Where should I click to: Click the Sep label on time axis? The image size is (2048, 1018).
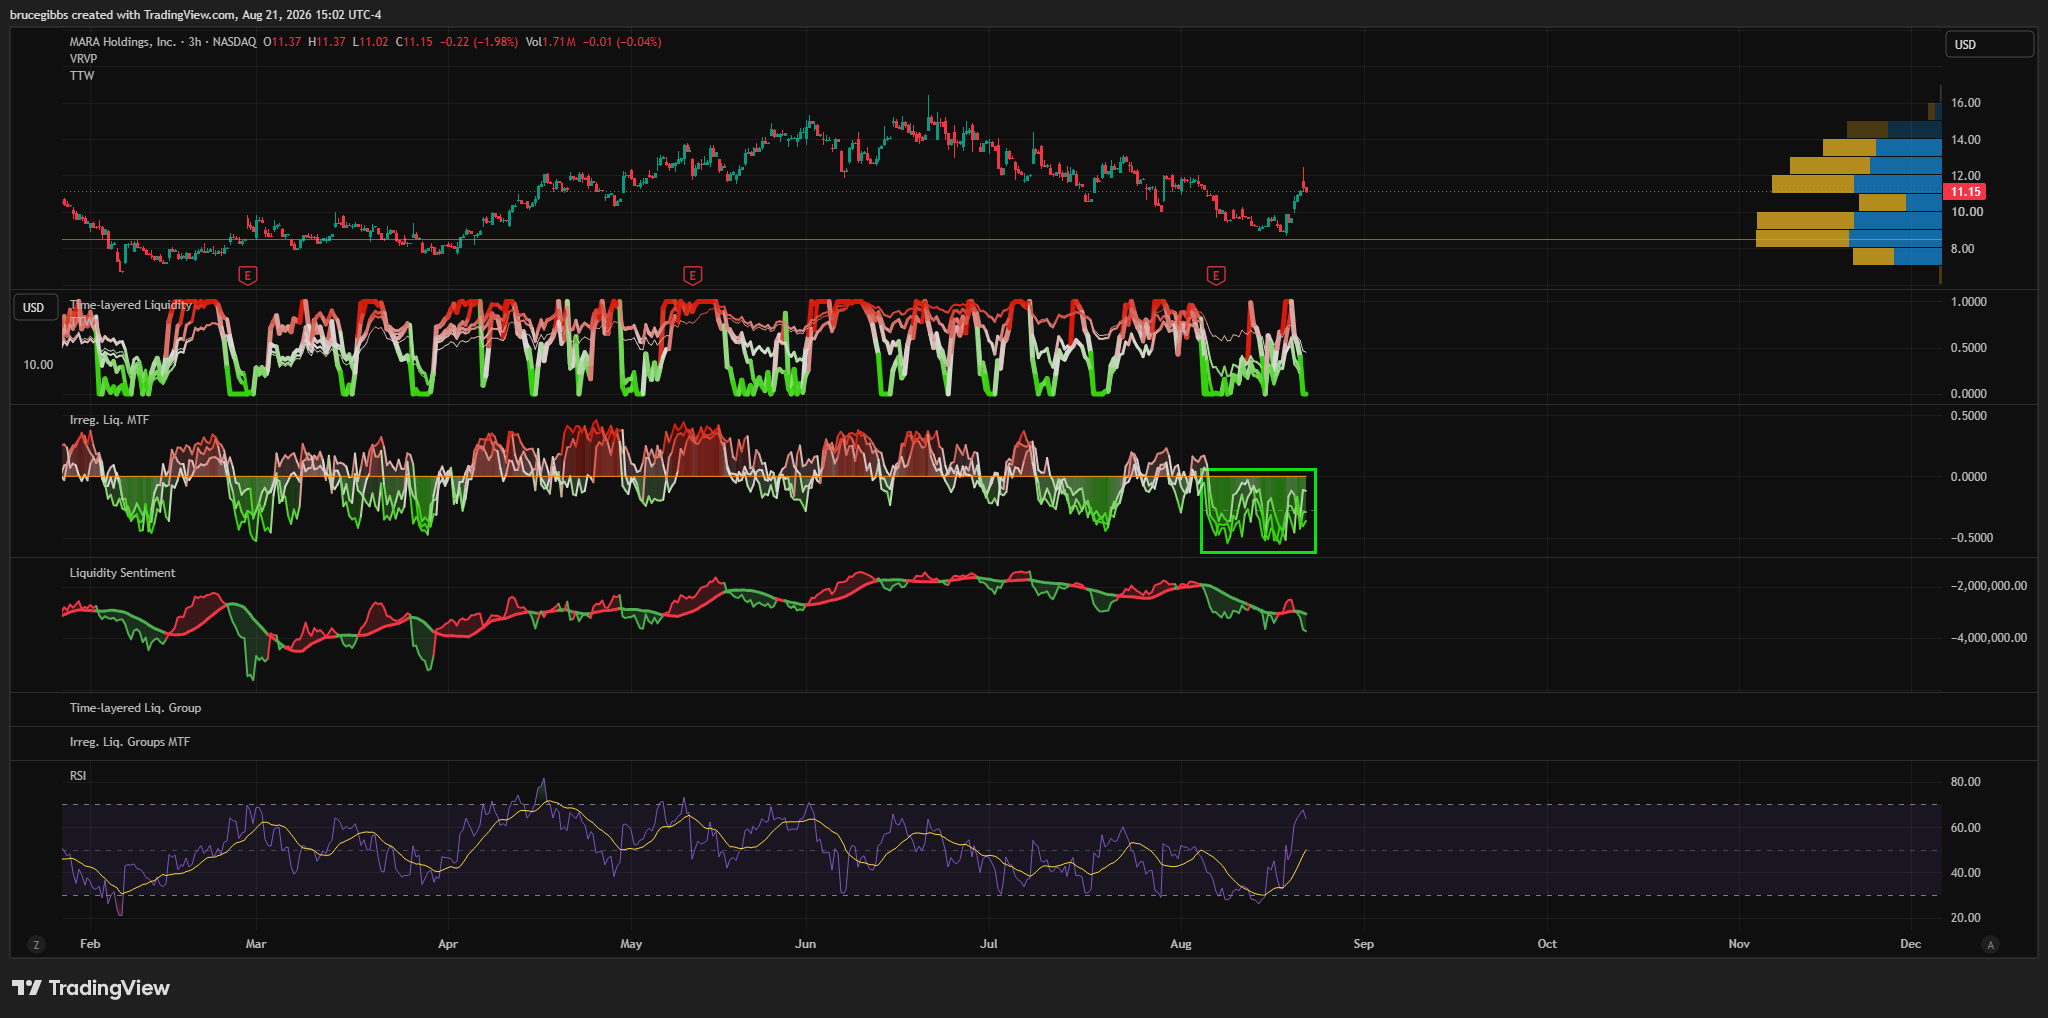(1364, 944)
